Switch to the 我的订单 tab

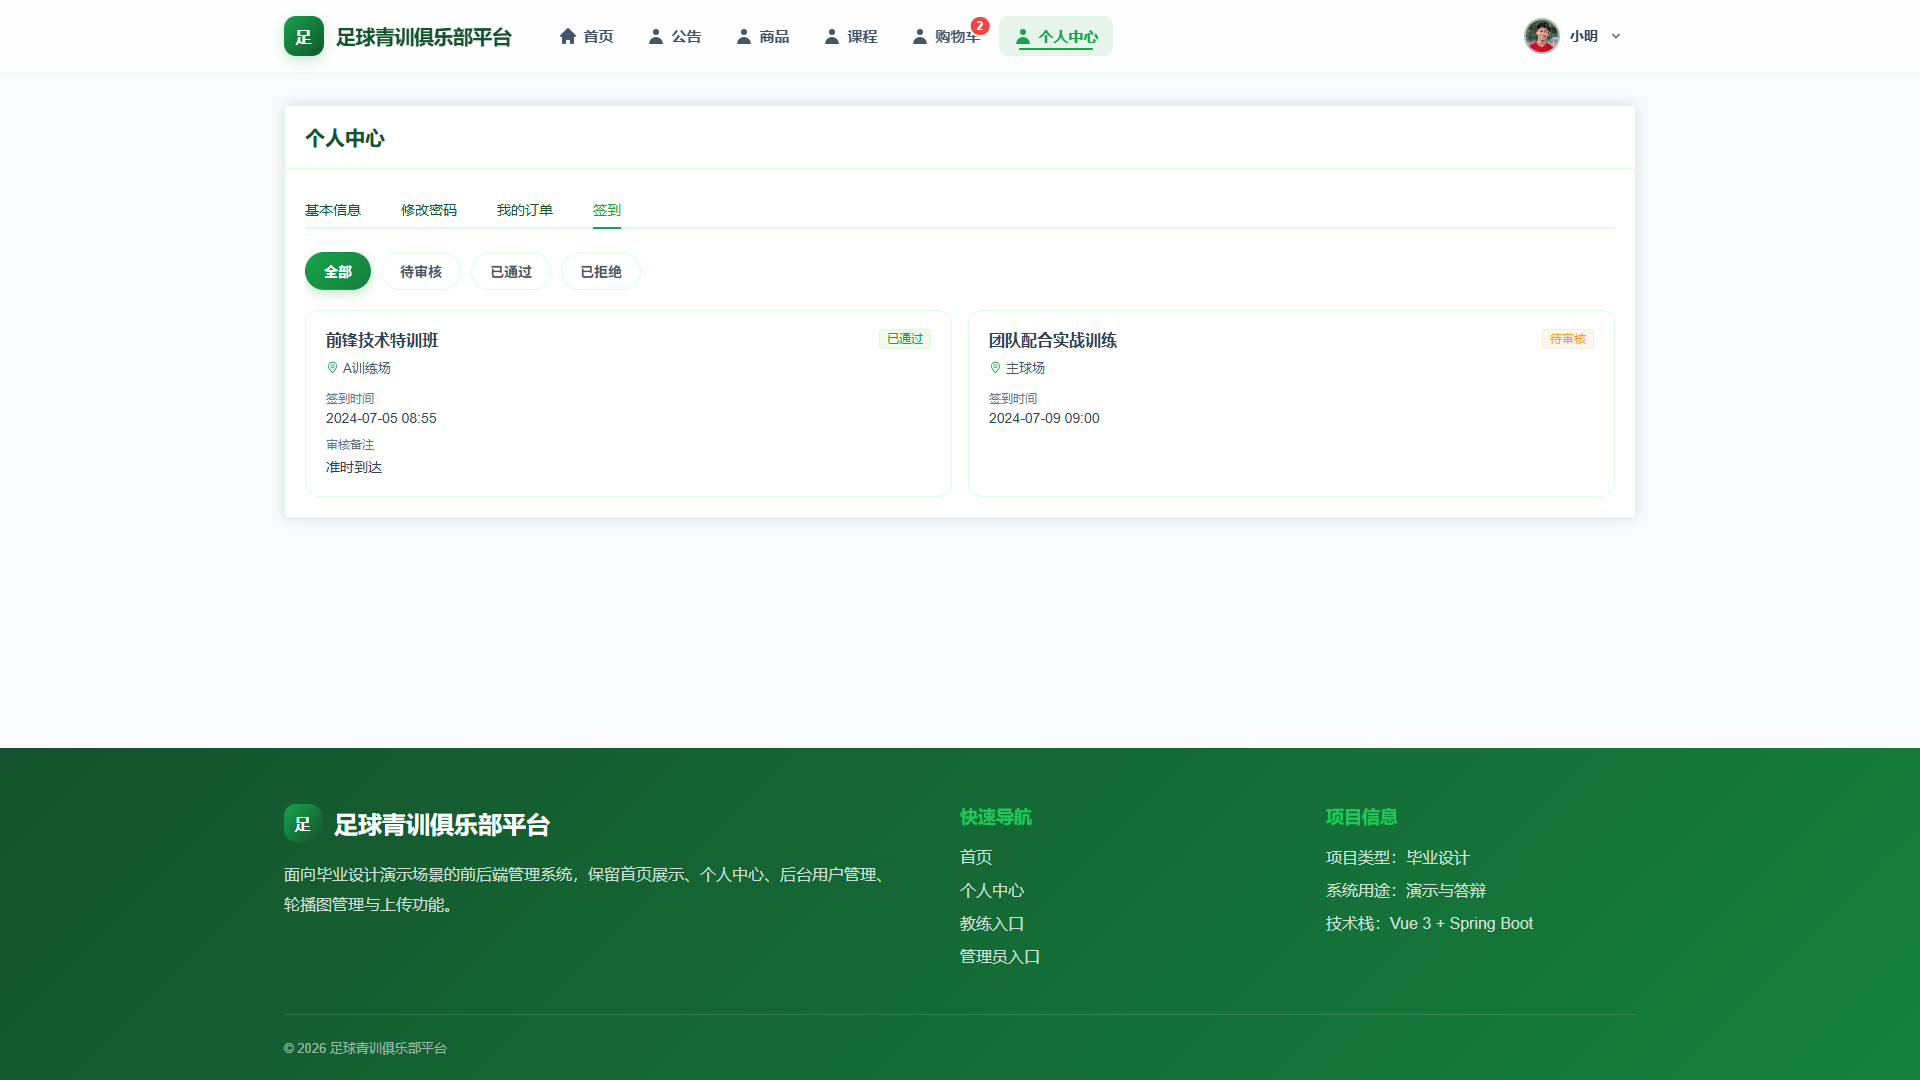(525, 210)
